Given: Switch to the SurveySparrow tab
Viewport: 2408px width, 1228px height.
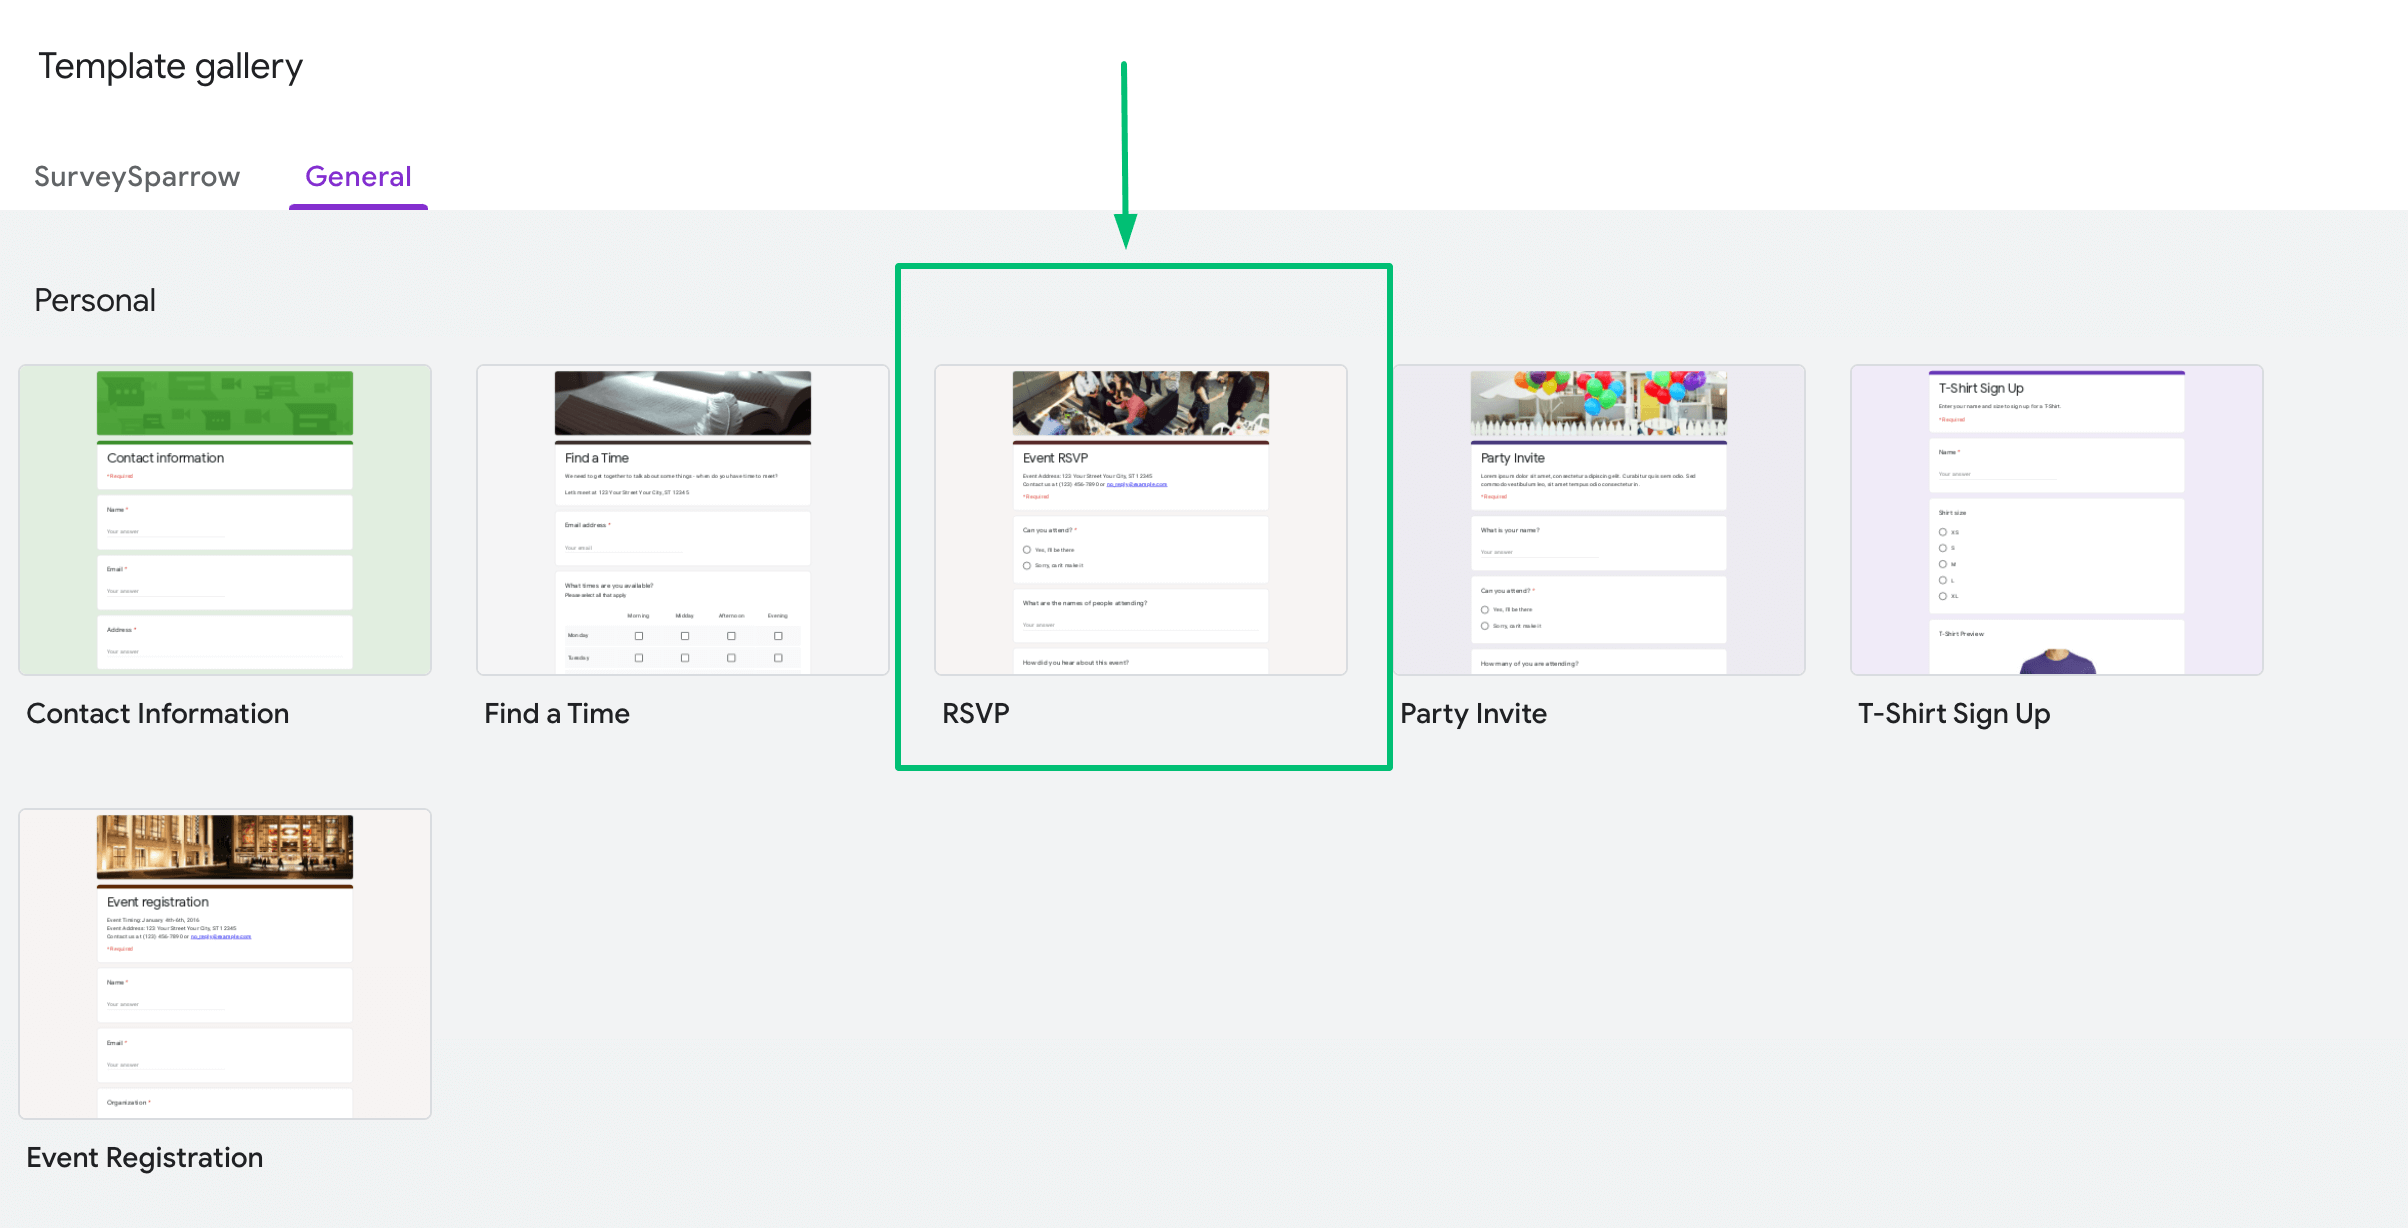Looking at the screenshot, I should [139, 177].
